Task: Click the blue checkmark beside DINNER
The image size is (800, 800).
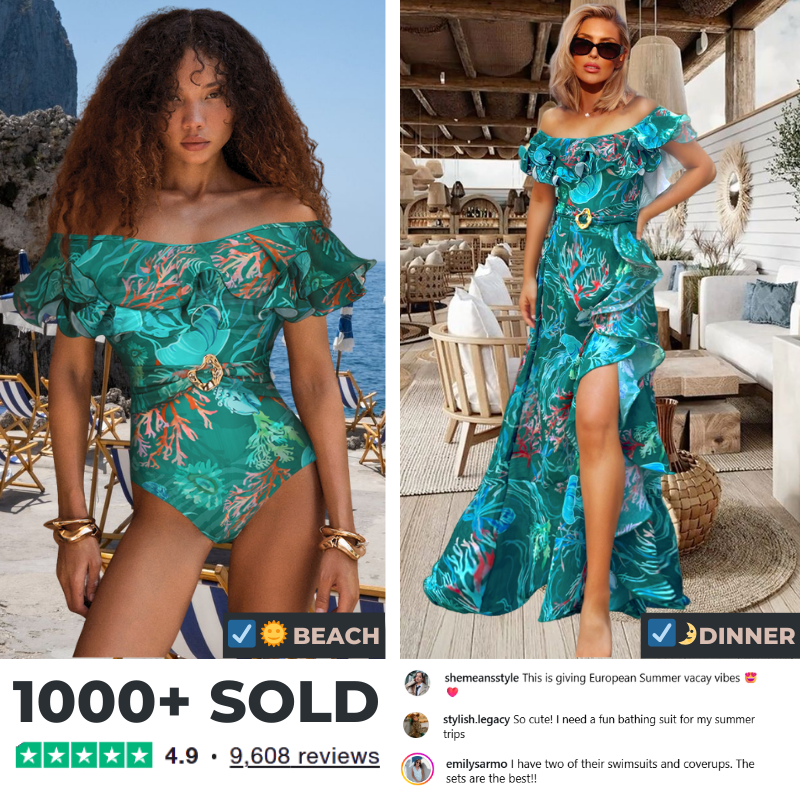Action: [x=662, y=633]
